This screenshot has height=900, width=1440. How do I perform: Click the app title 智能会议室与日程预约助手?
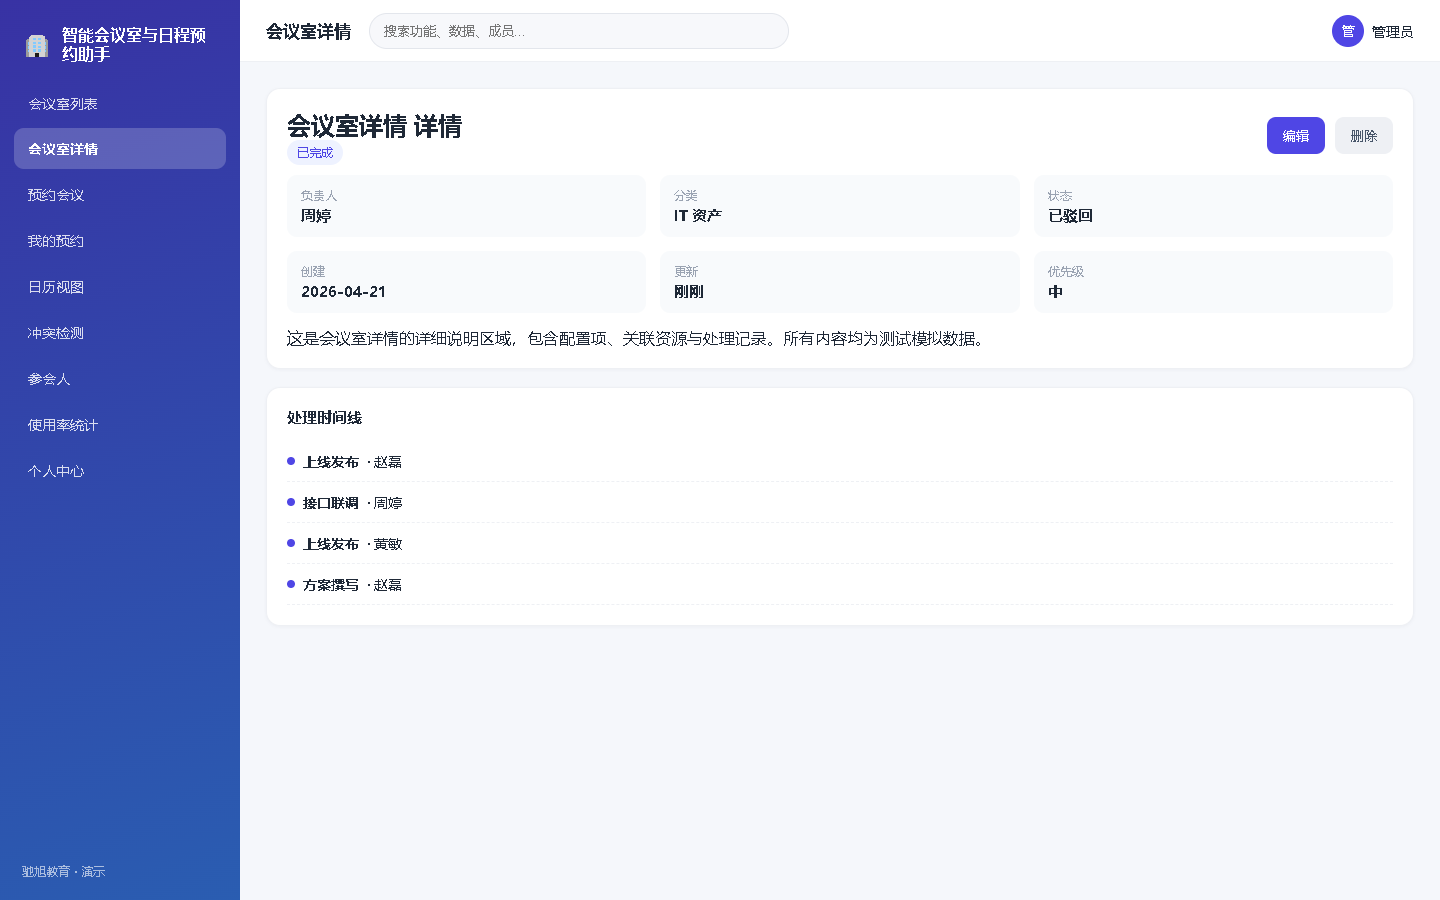click(x=134, y=45)
